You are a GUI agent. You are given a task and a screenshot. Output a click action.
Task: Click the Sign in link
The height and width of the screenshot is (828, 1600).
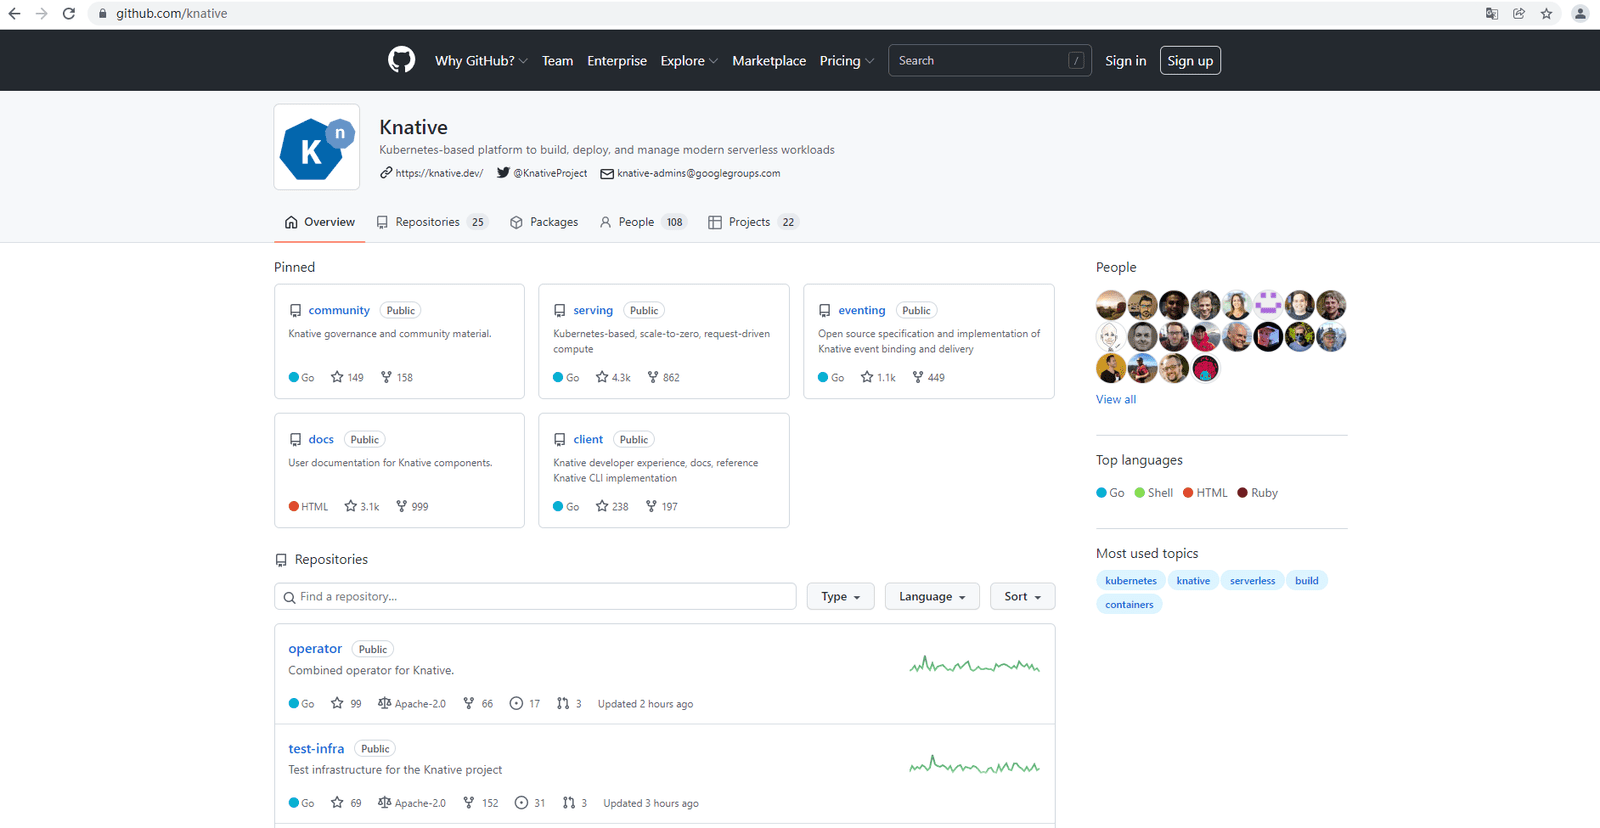pos(1126,61)
